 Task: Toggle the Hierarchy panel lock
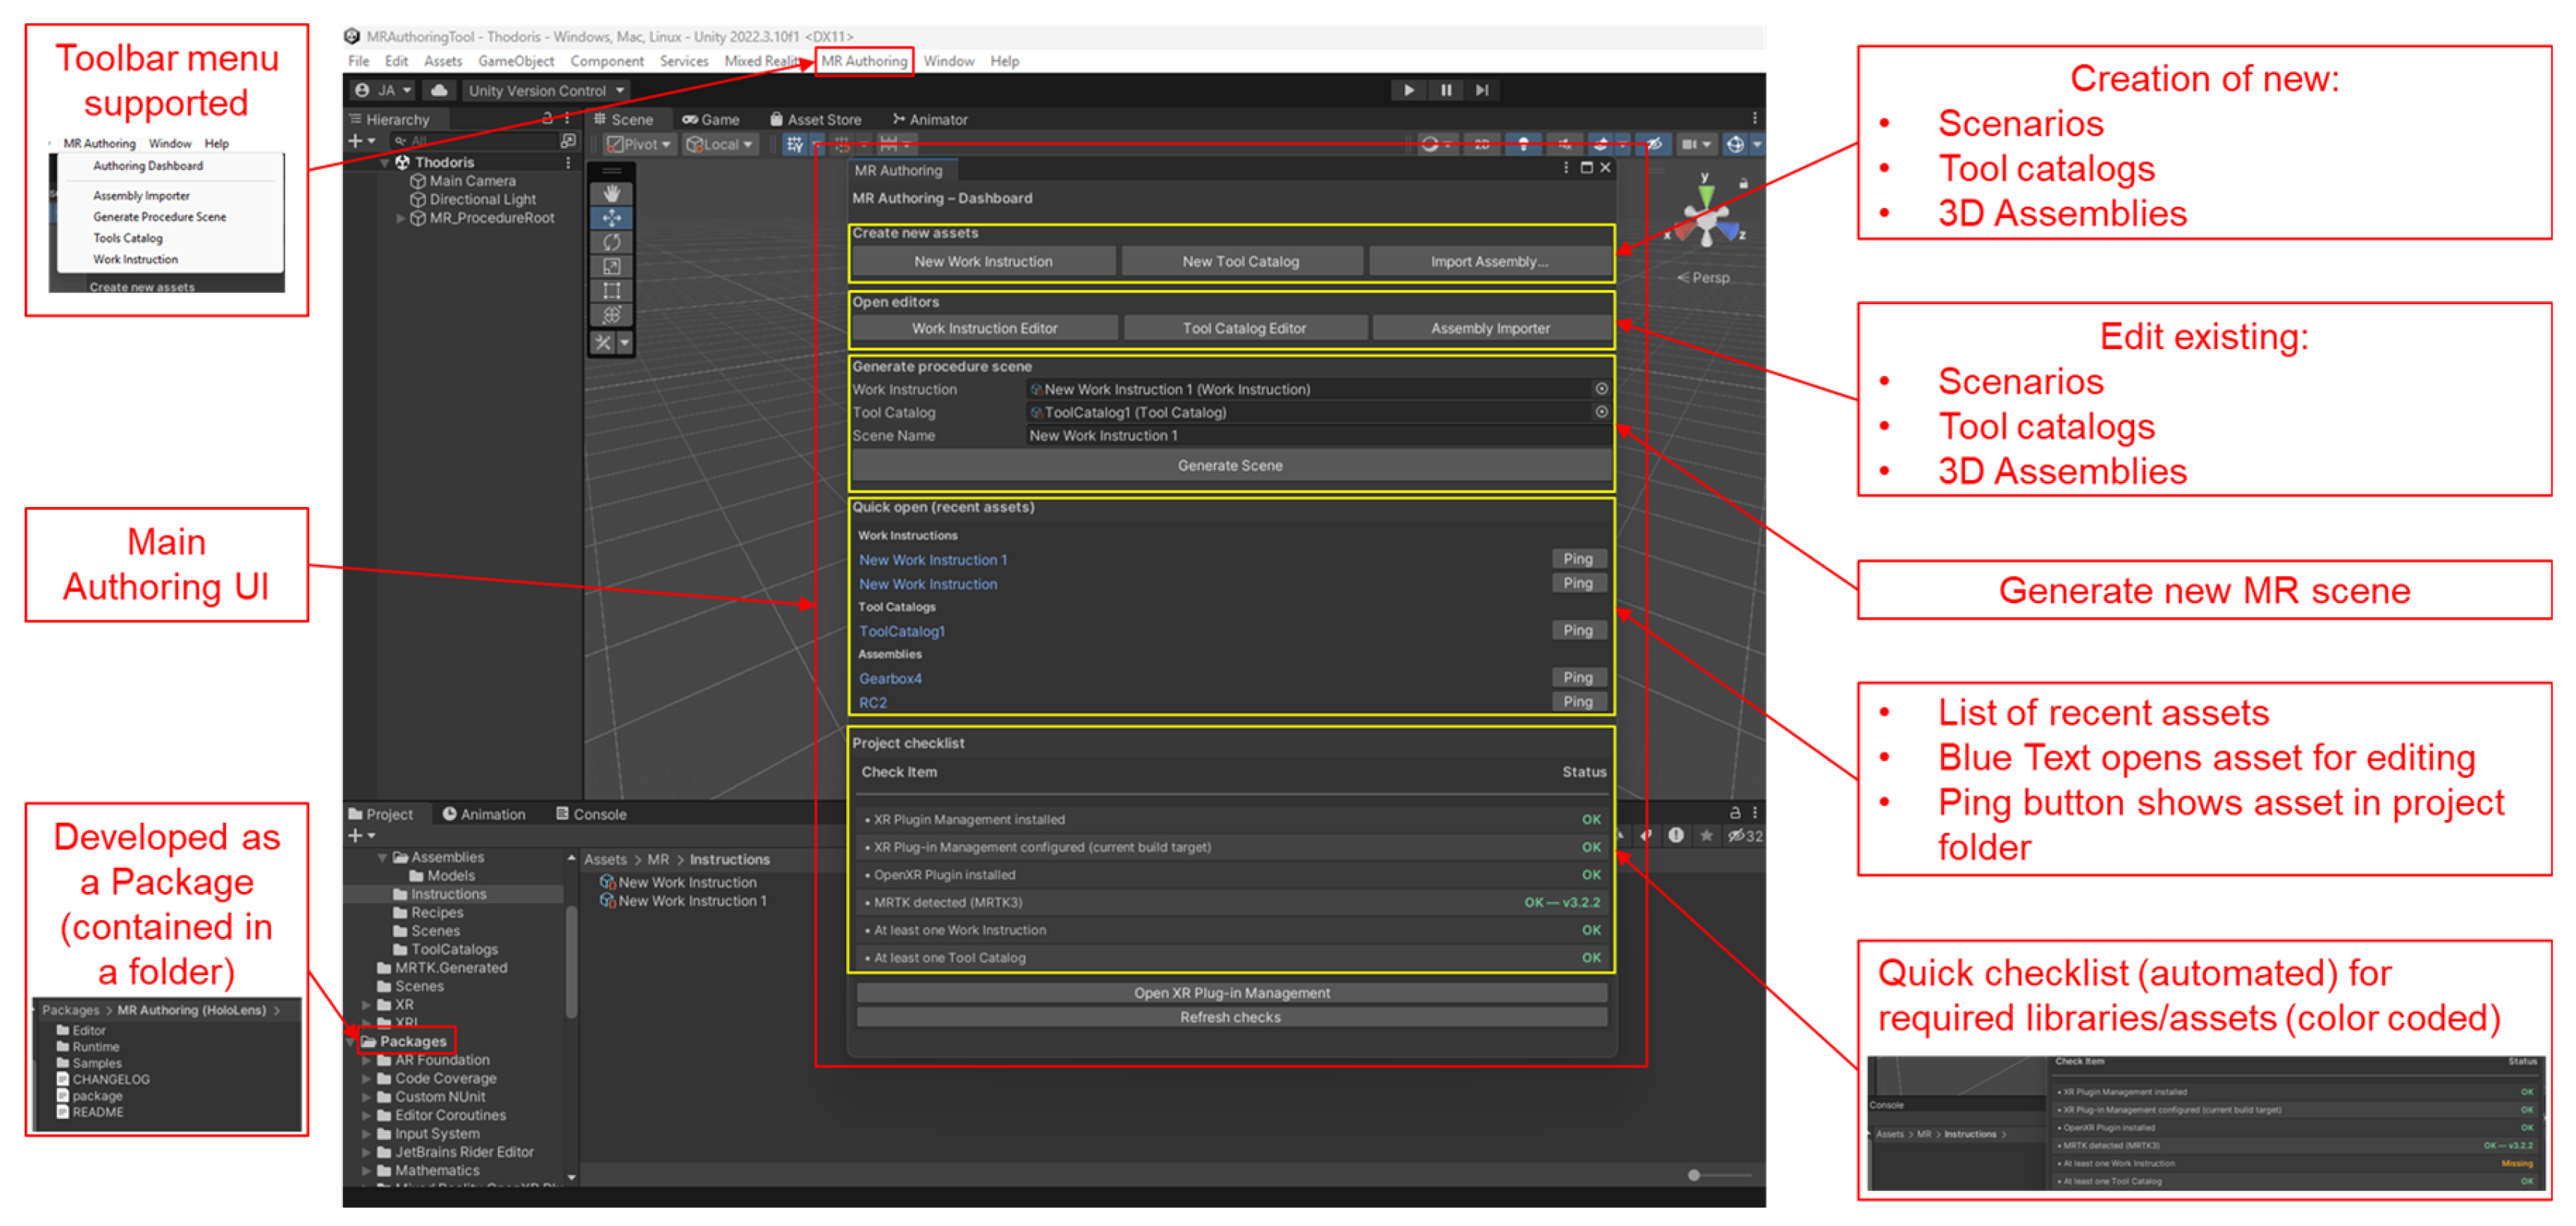tap(547, 118)
